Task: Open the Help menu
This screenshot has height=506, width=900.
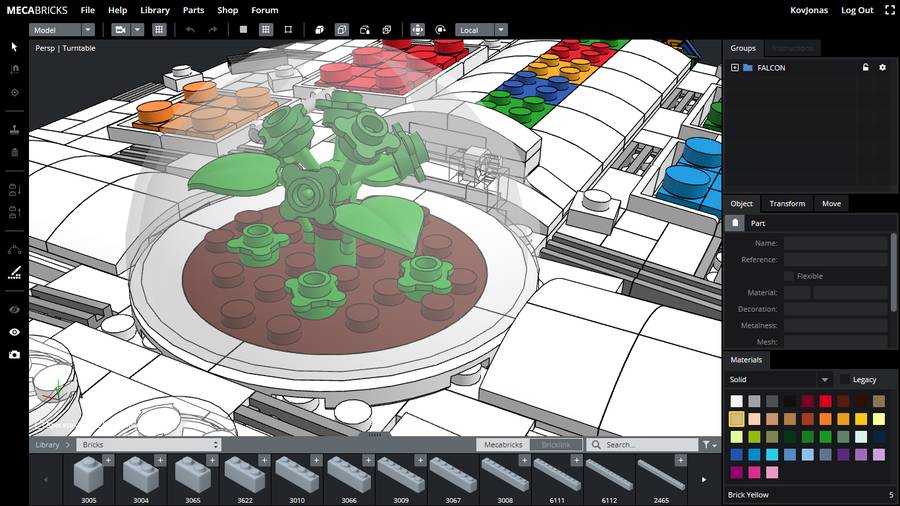Action: point(118,10)
